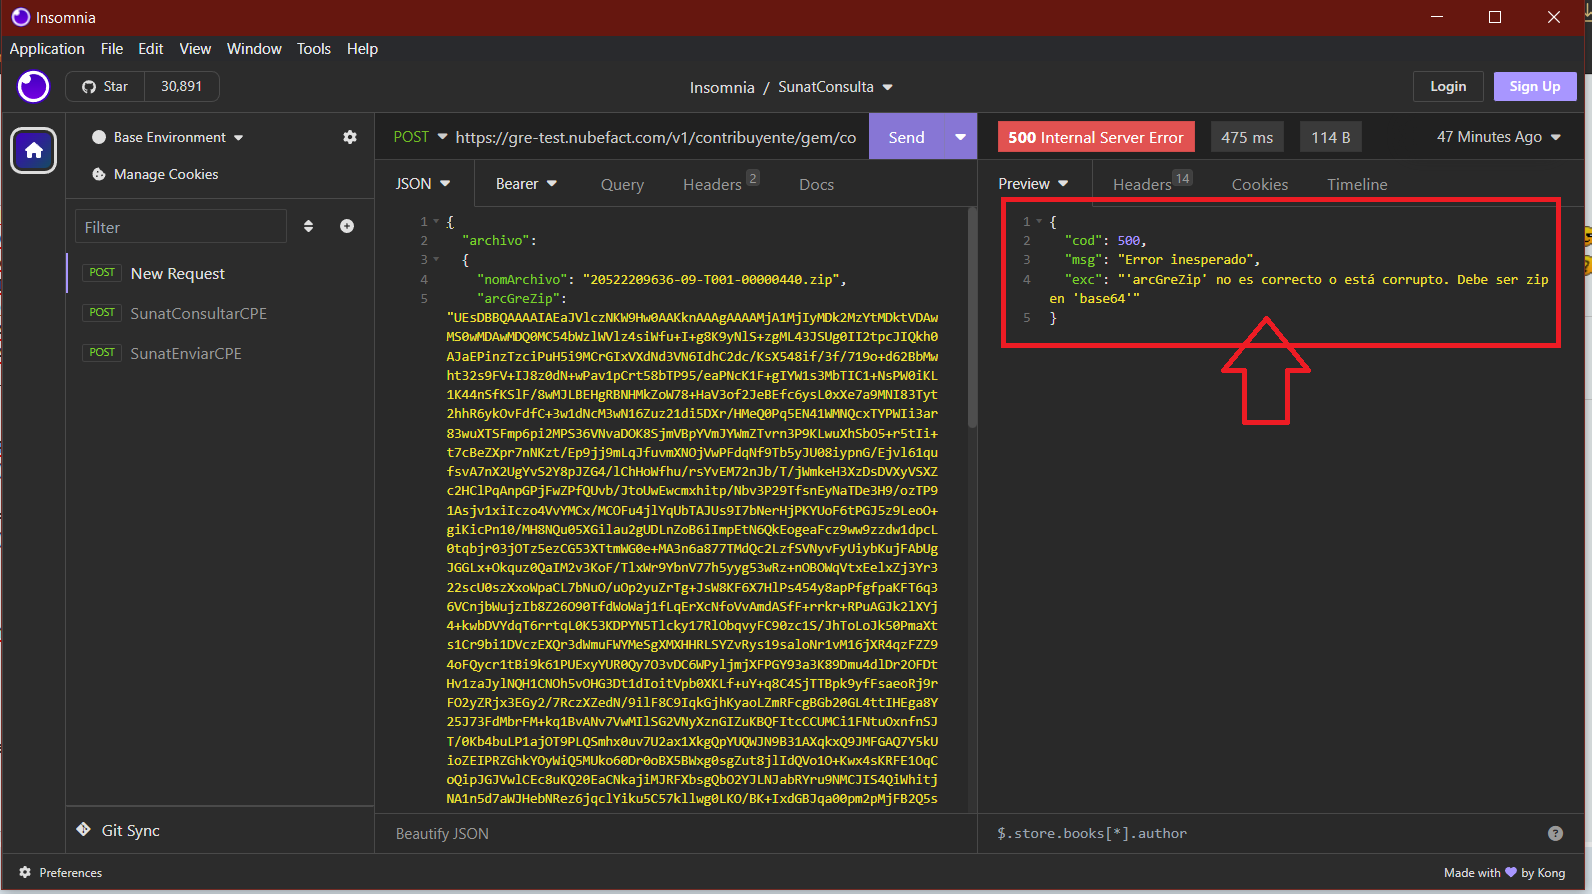Click the sort order icon beside Filter
The image size is (1592, 894).
(308, 226)
